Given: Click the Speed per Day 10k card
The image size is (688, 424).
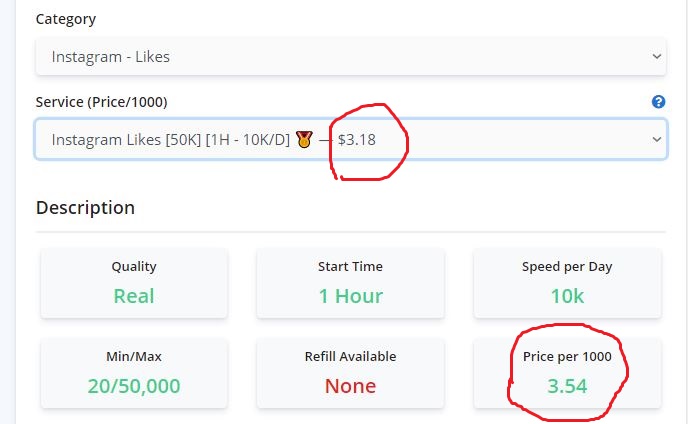Looking at the screenshot, I should tap(567, 283).
